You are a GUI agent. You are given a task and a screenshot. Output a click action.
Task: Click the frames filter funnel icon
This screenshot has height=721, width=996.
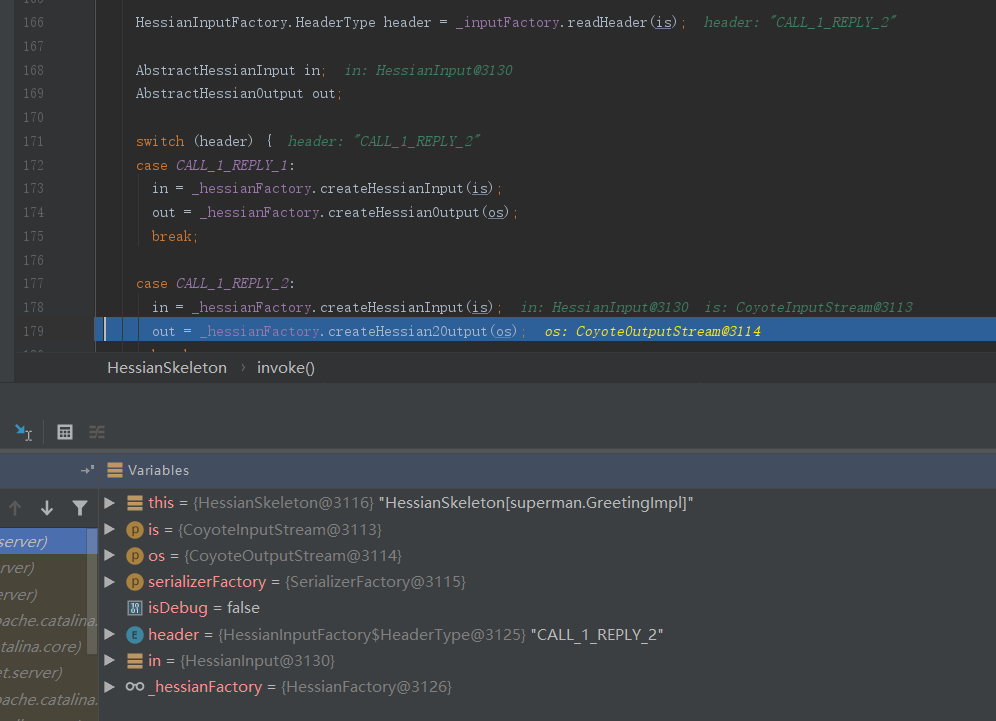tap(80, 508)
